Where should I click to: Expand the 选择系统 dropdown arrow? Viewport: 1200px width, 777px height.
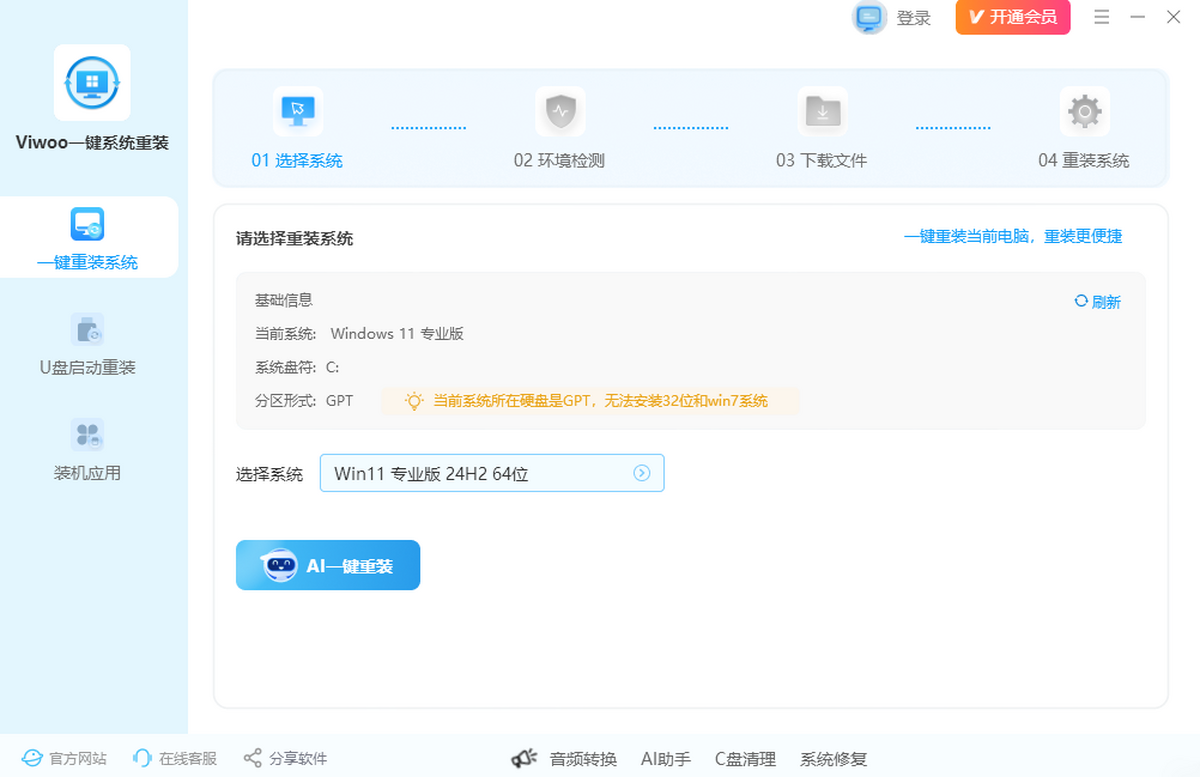point(642,473)
